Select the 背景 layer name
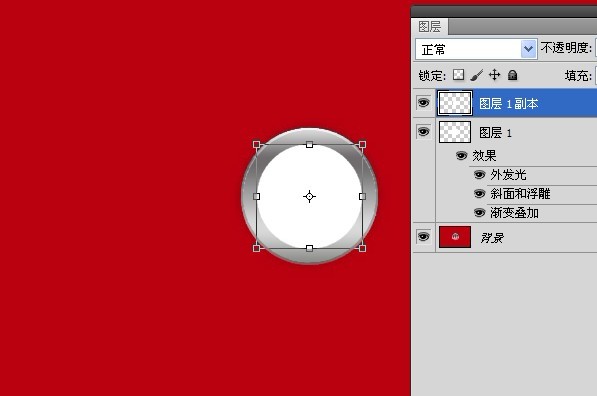This screenshot has width=597, height=396. click(x=492, y=238)
